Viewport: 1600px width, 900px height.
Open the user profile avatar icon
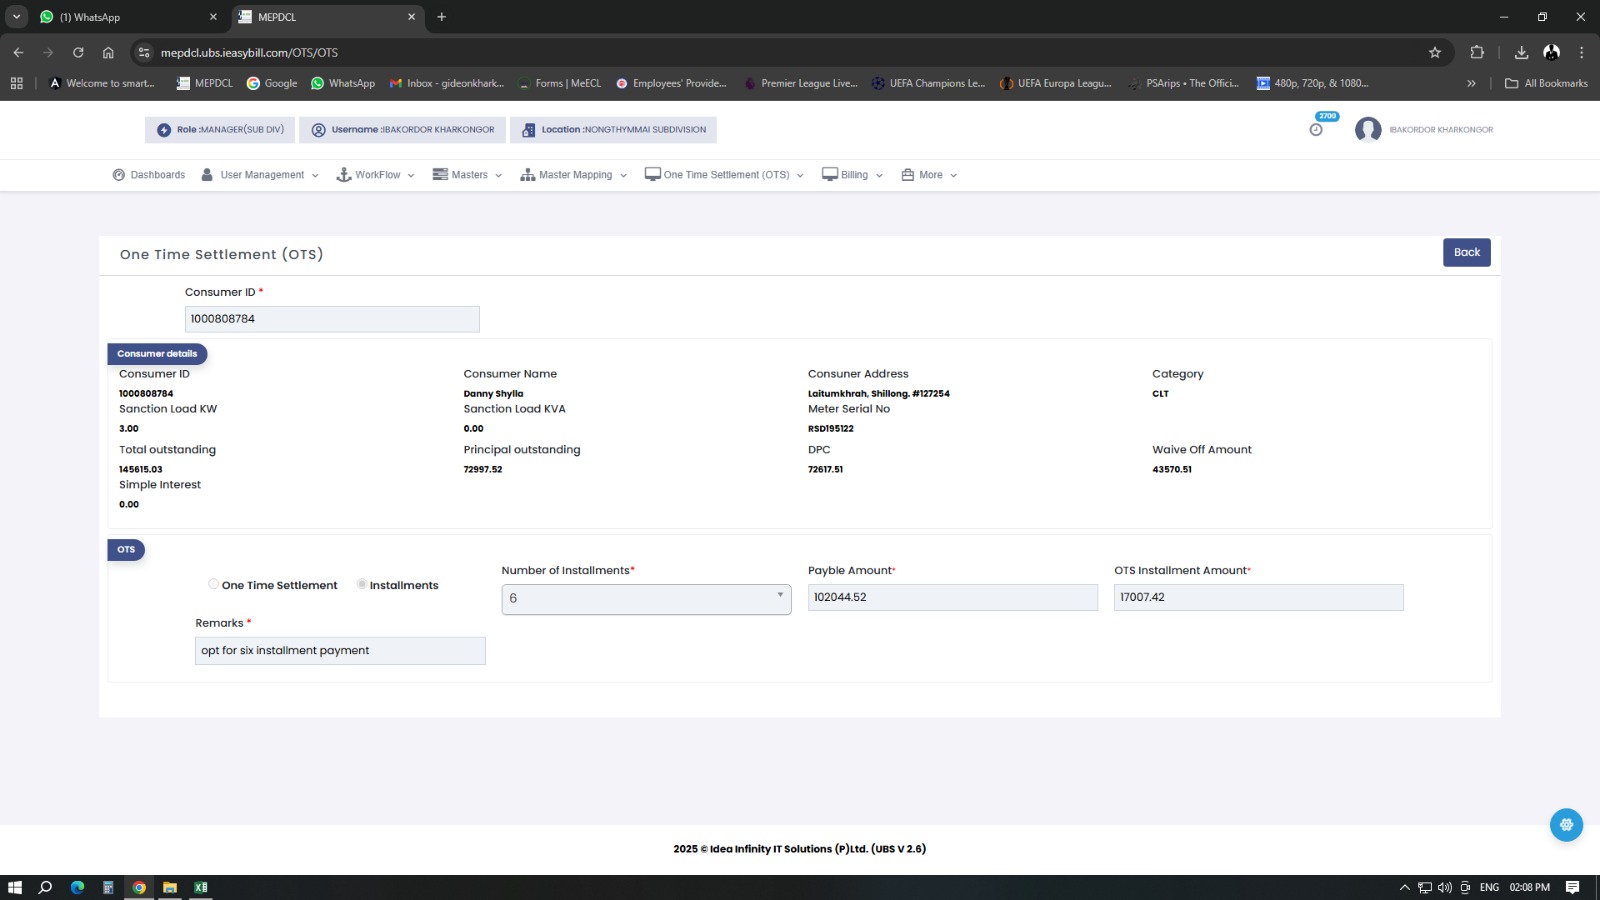coord(1368,130)
